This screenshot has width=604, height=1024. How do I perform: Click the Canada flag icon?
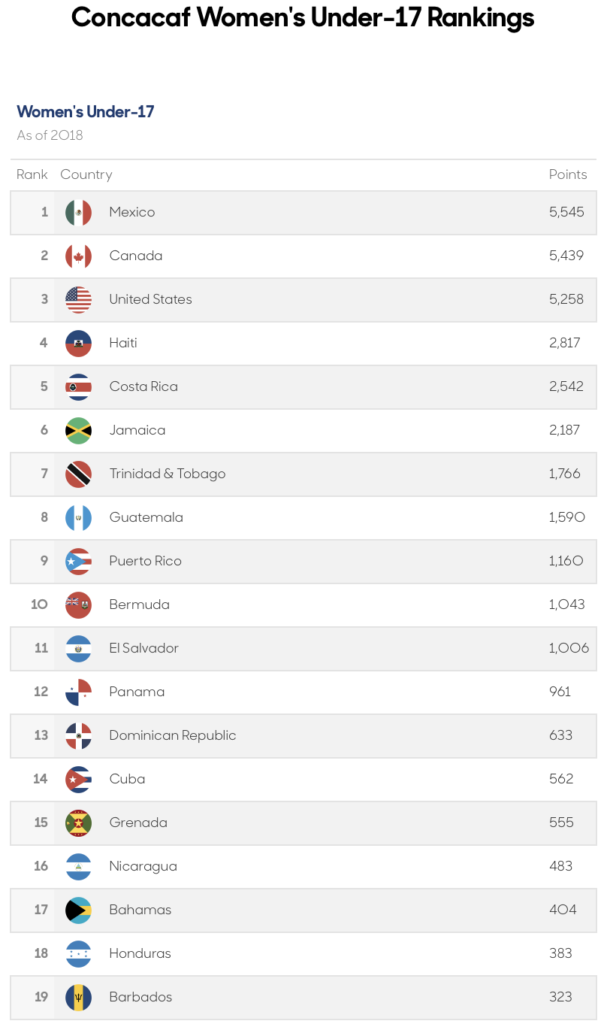78,257
